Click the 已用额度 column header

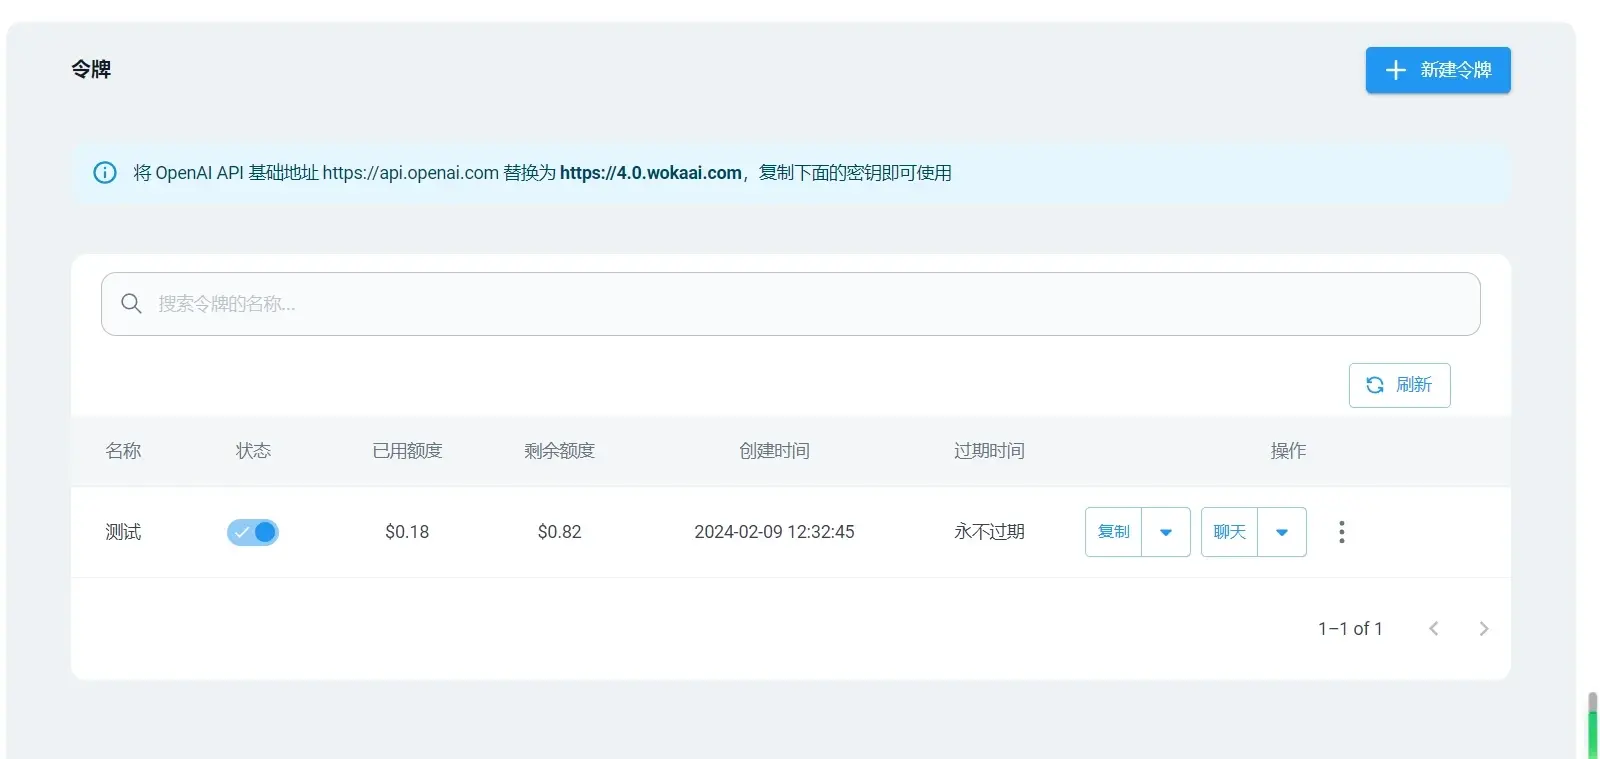click(407, 451)
